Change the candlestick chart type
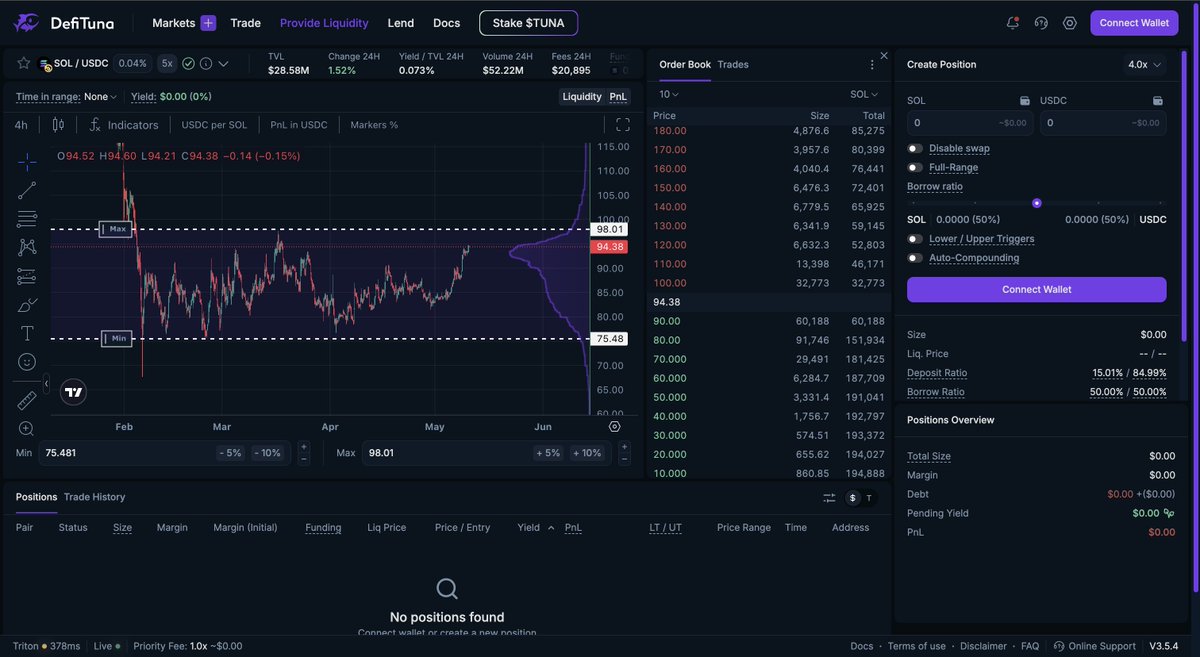This screenshot has width=1200, height=657. pyautogui.click(x=58, y=125)
